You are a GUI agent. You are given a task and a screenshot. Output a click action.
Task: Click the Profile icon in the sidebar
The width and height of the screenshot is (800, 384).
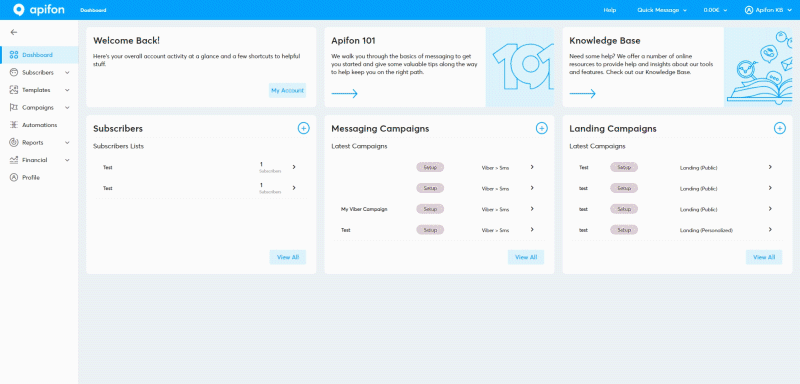14,177
